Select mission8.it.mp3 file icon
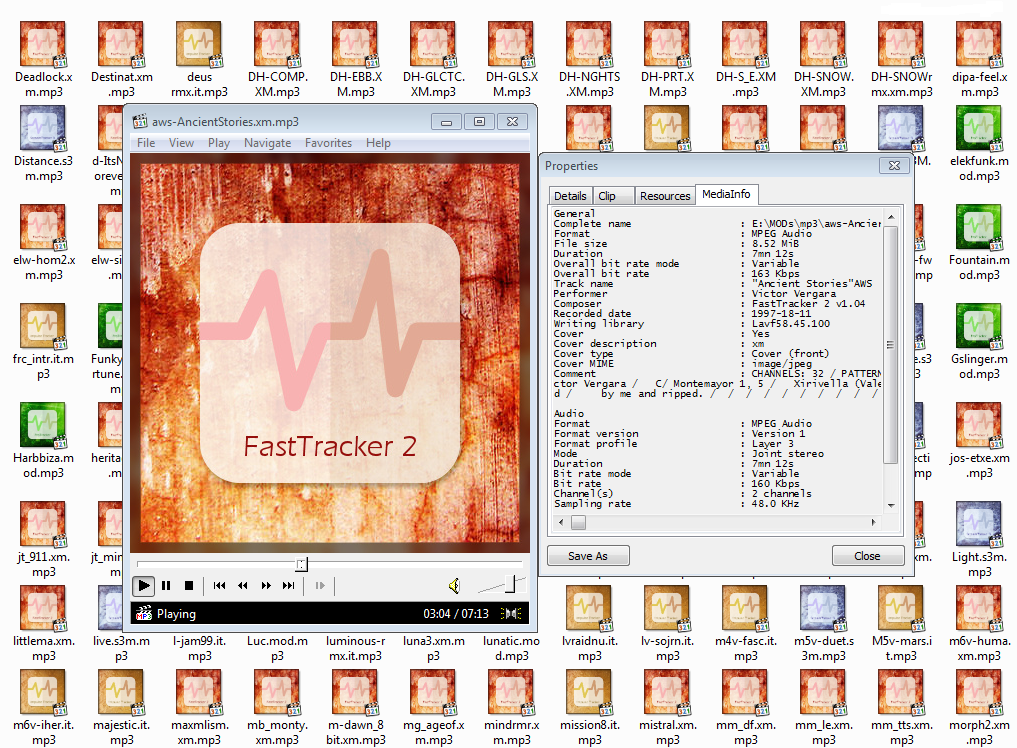The width and height of the screenshot is (1017, 748). coord(590,693)
